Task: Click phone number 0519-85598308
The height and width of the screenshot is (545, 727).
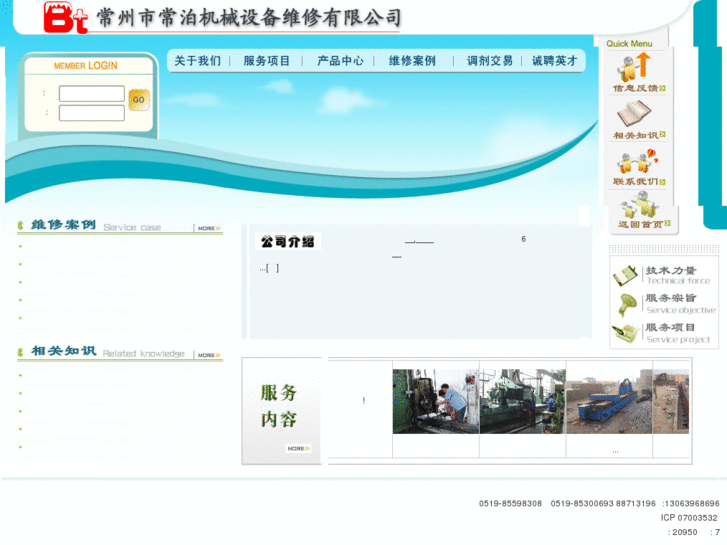Action: (510, 503)
